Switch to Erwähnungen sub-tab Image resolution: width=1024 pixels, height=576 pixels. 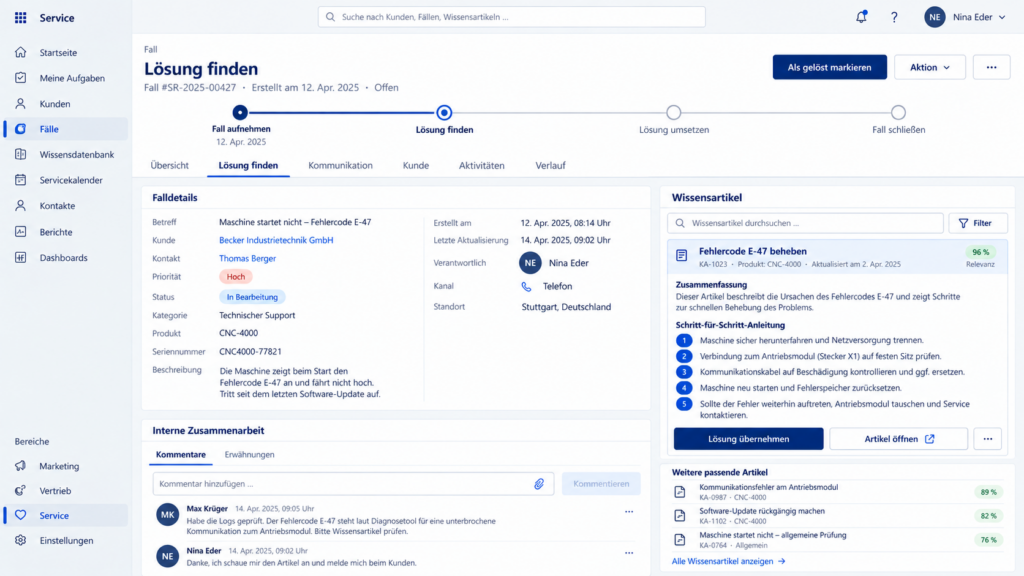click(249, 455)
